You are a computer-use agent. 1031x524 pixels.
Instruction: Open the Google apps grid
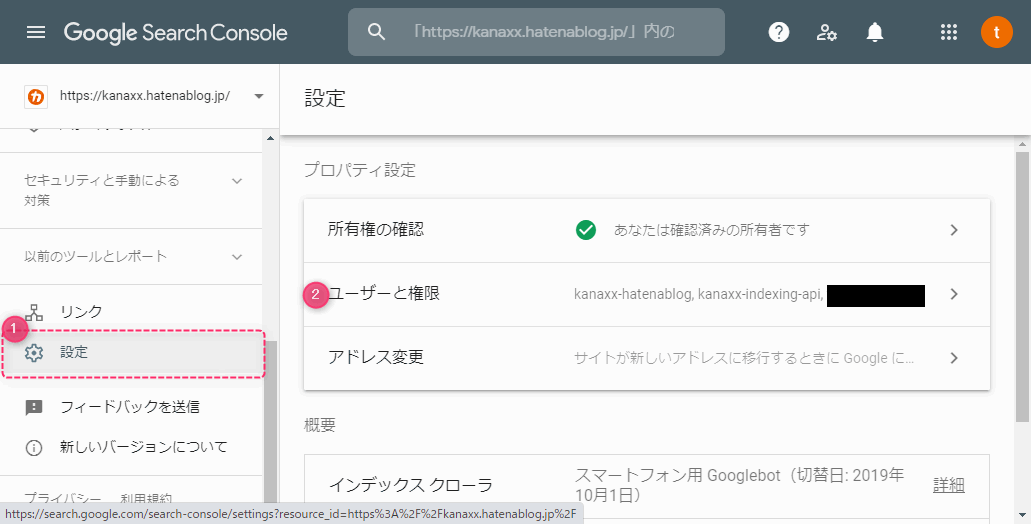click(x=948, y=32)
